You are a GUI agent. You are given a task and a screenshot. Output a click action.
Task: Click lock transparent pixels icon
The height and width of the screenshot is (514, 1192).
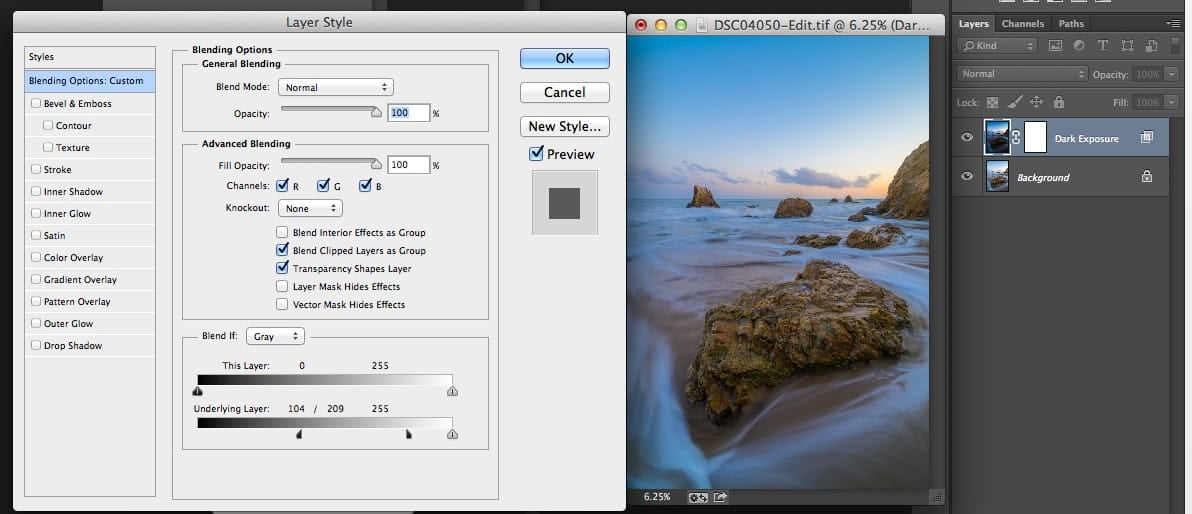(992, 102)
